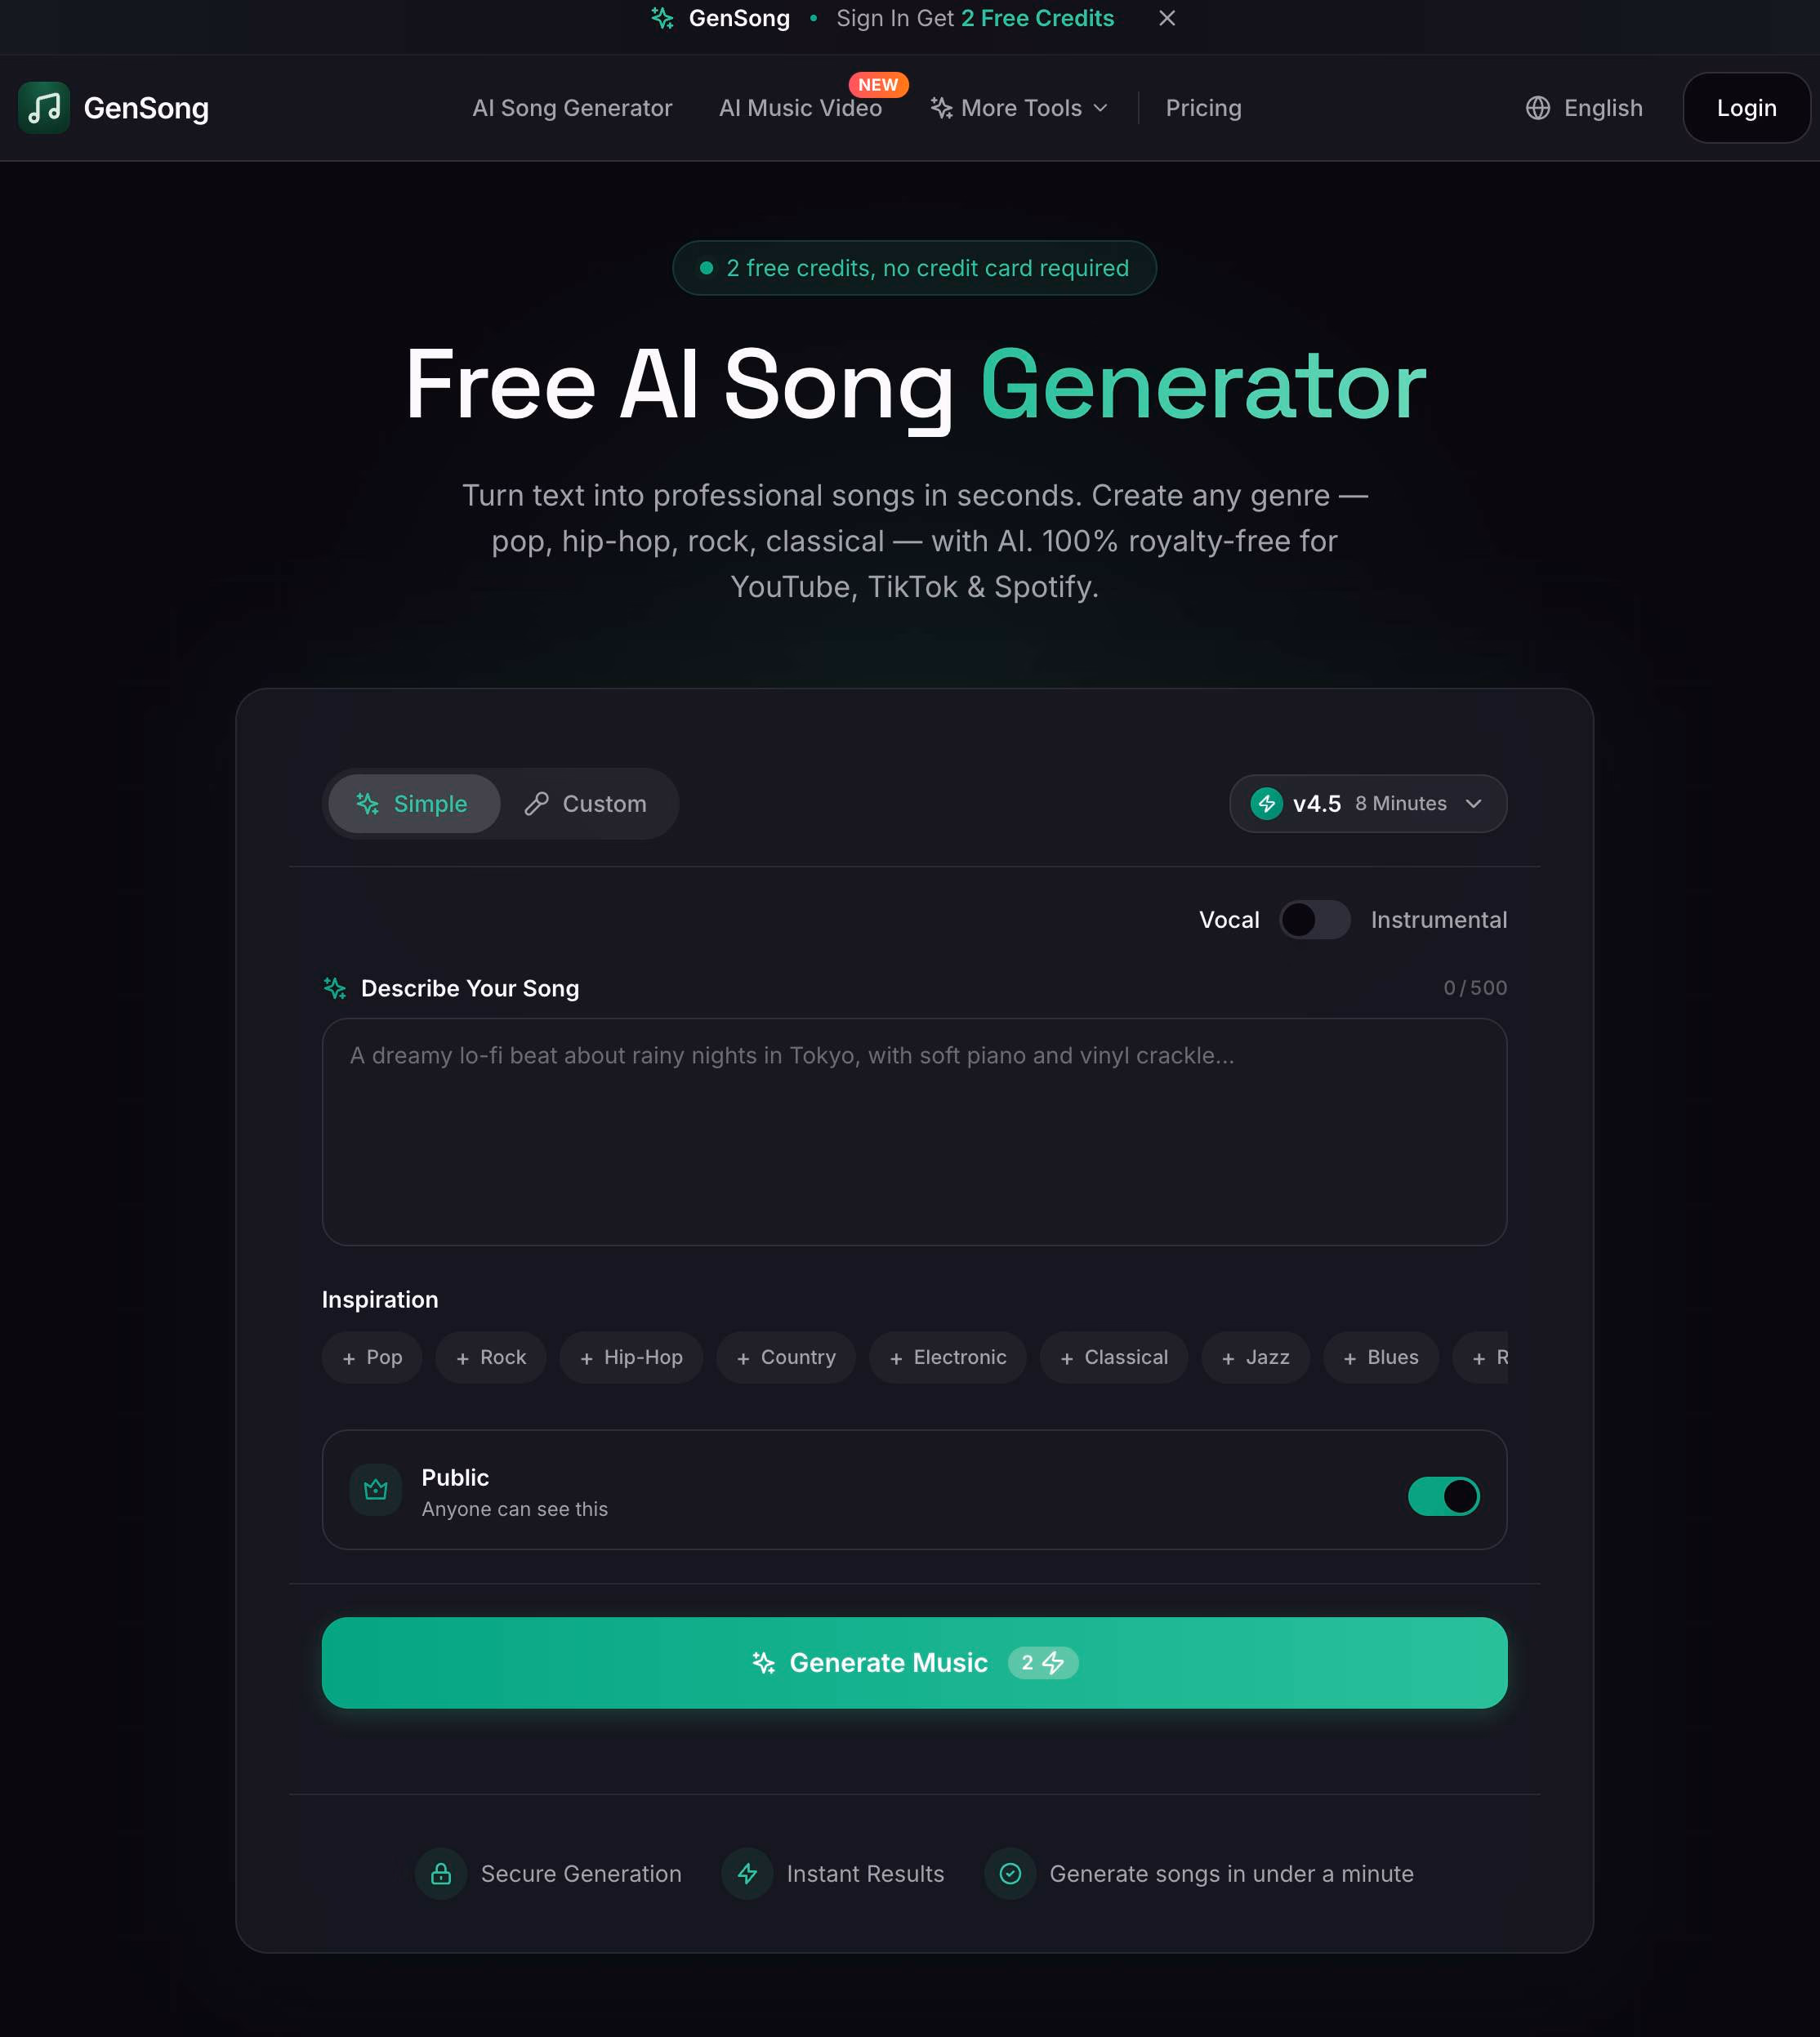Toggle the Vocal / Instrumental switch
This screenshot has height=2037, width=1820.
click(x=1315, y=920)
